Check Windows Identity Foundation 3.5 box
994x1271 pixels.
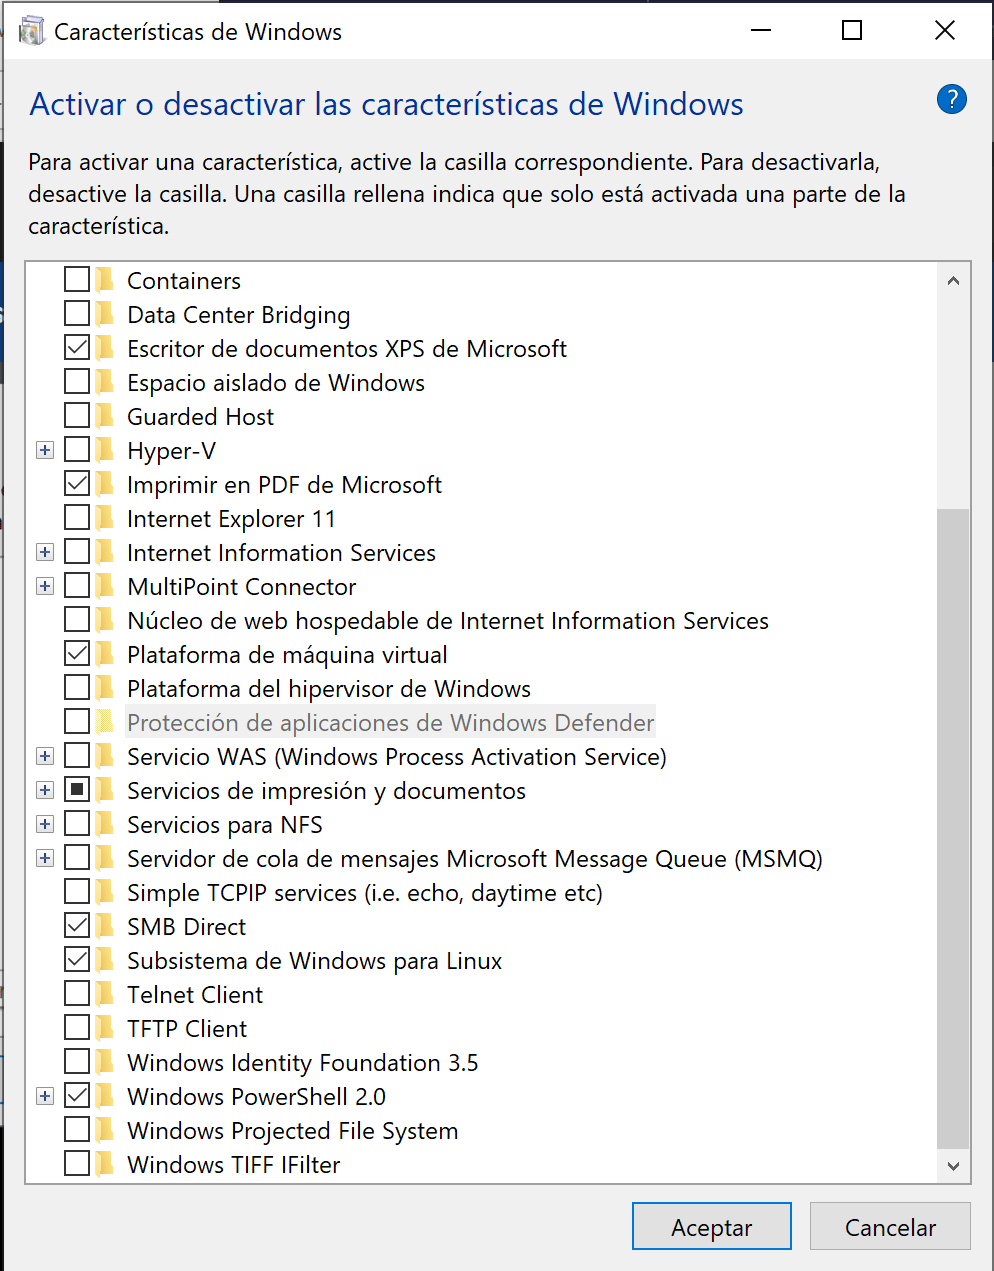point(77,1061)
